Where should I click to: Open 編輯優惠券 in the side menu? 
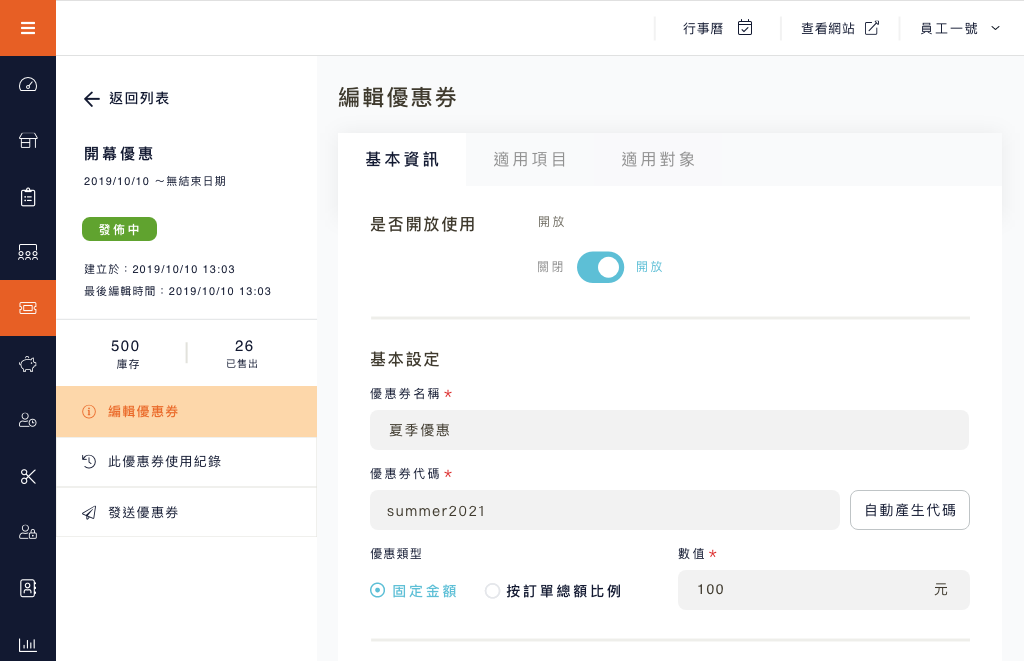[187, 411]
